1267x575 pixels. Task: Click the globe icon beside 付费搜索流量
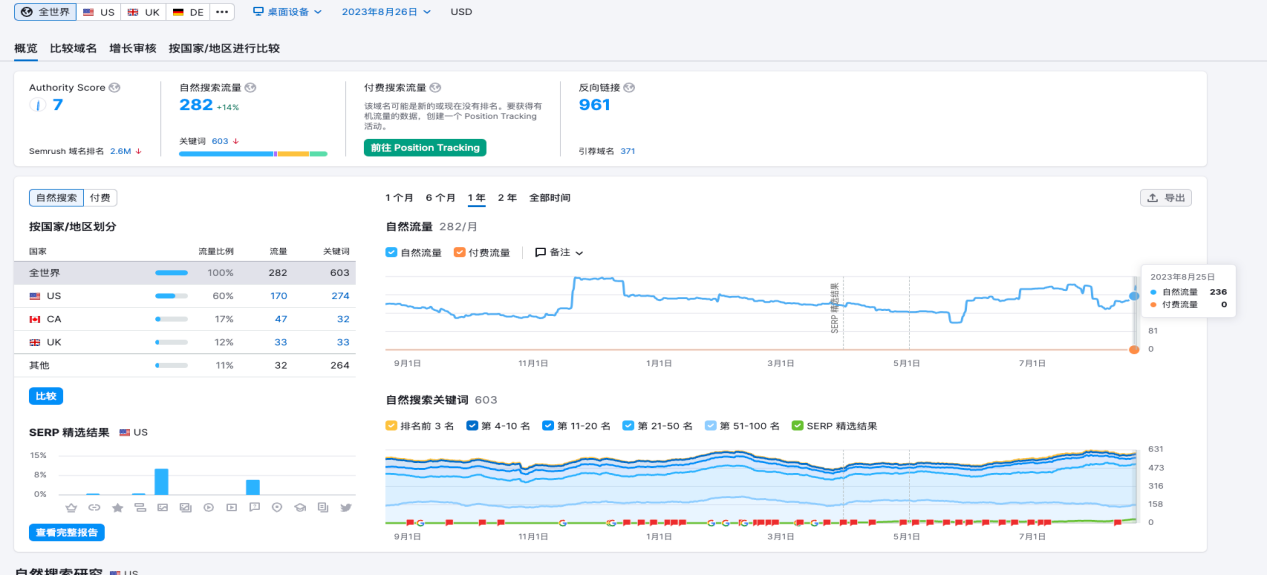click(435, 88)
